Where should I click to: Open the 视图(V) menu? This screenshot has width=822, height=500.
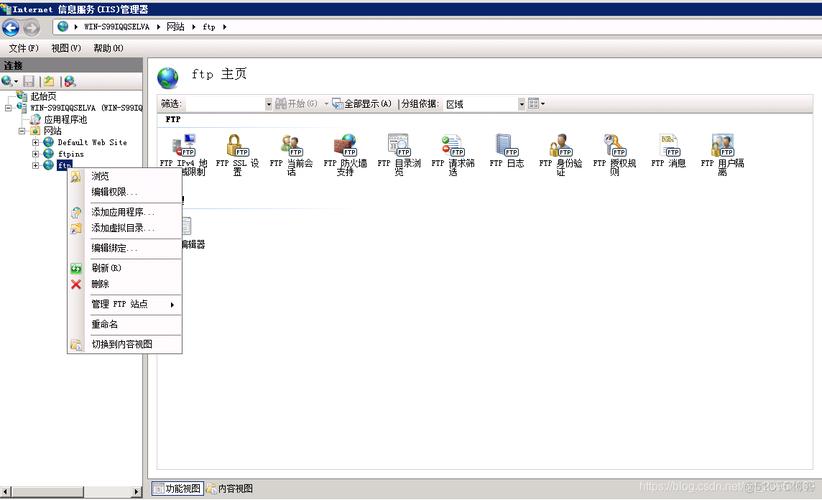(x=66, y=48)
